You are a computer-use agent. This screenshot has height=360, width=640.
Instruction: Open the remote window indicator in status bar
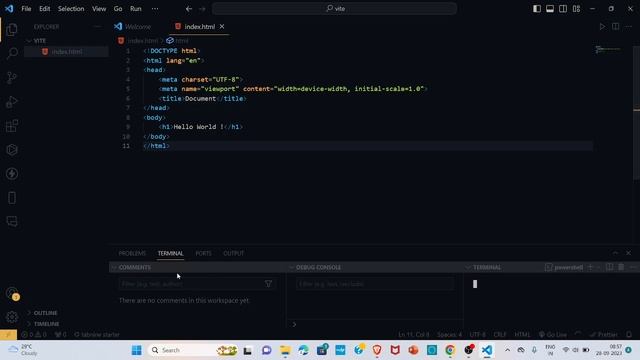point(8,334)
